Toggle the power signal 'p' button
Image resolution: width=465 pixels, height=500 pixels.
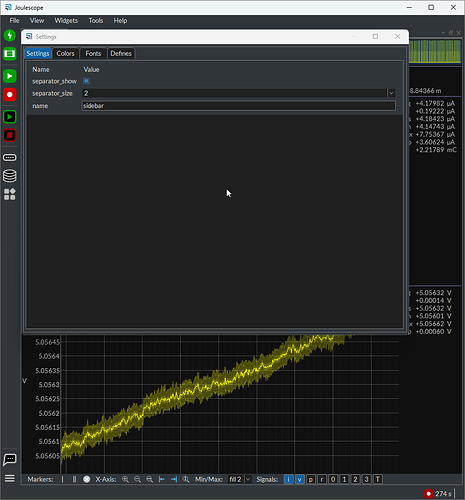[x=311, y=479]
